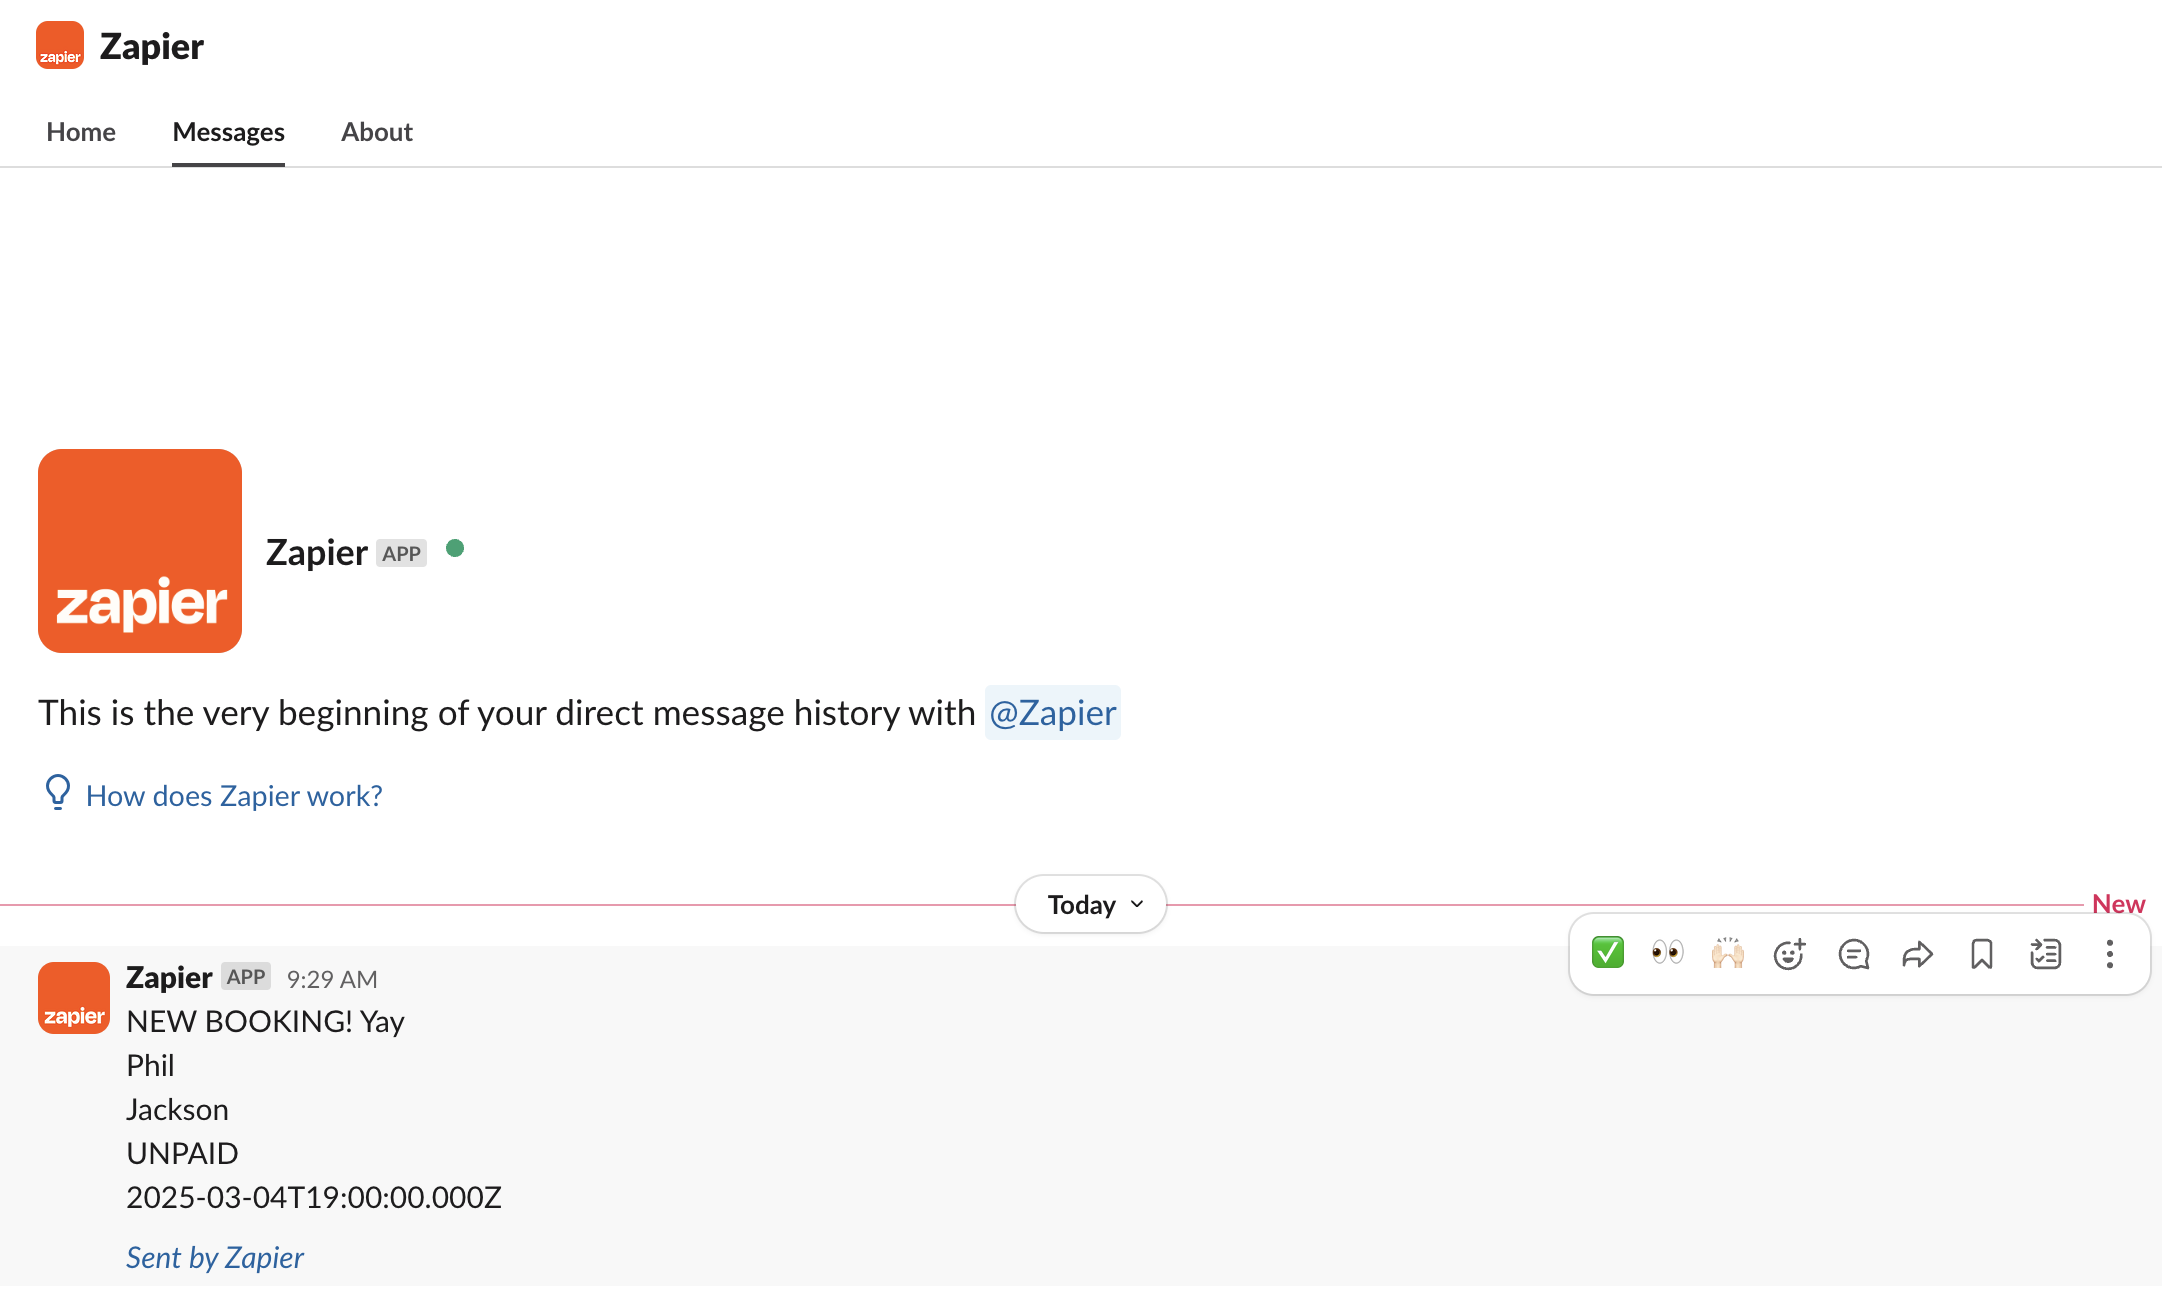Reply in thread to the message
Image resolution: width=2162 pixels, height=1306 pixels.
coord(1853,954)
